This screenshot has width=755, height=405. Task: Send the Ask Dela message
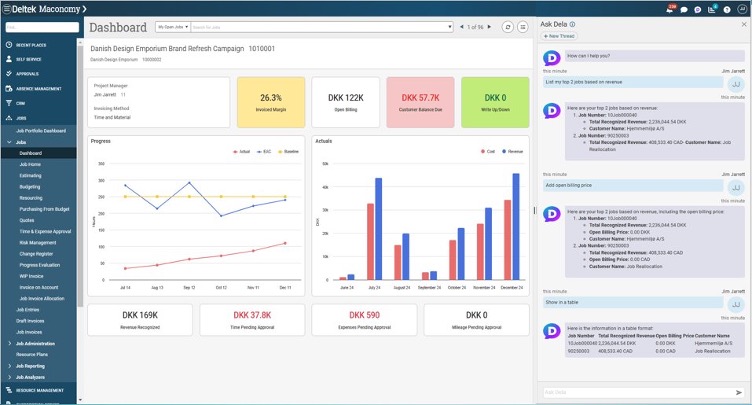pyautogui.click(x=739, y=392)
